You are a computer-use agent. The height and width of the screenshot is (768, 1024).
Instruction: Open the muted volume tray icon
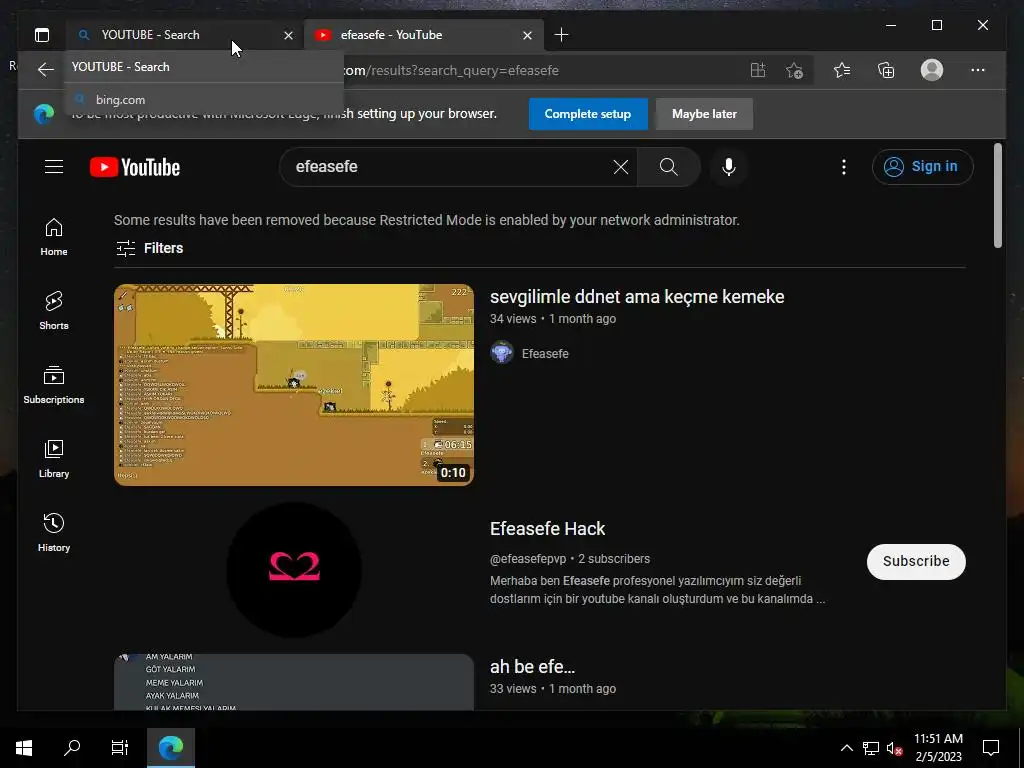(894, 748)
